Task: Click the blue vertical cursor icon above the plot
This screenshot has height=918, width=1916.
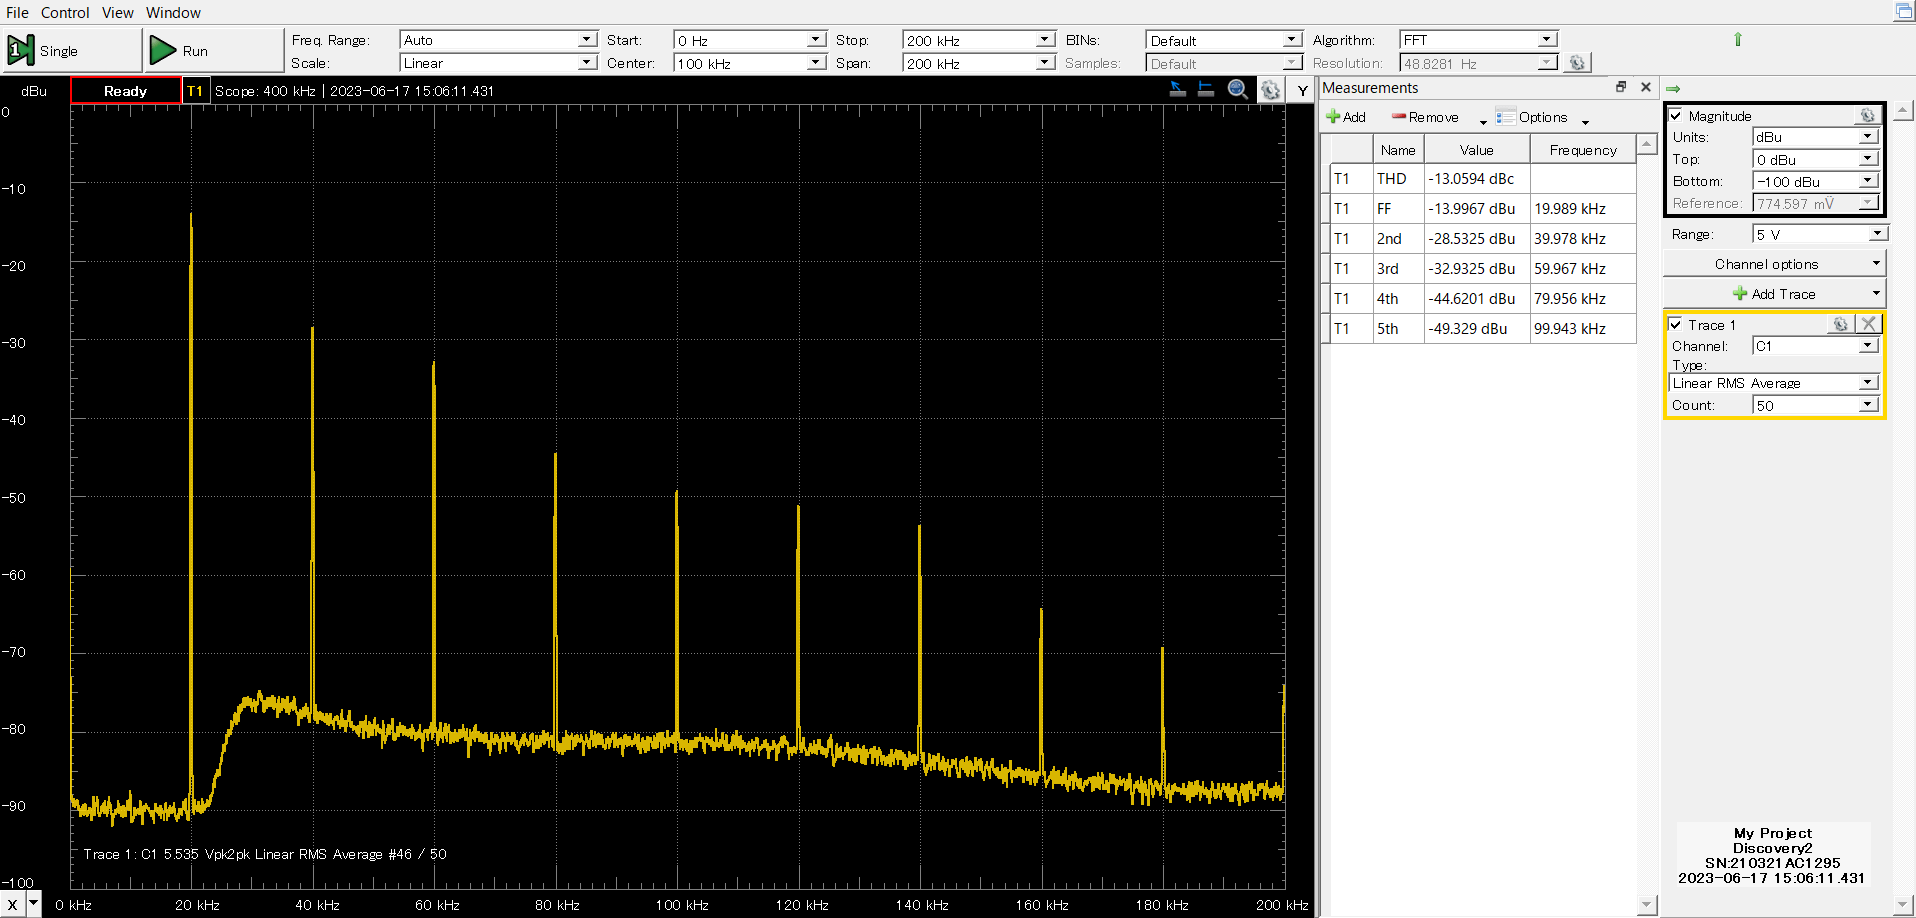Action: (1206, 89)
